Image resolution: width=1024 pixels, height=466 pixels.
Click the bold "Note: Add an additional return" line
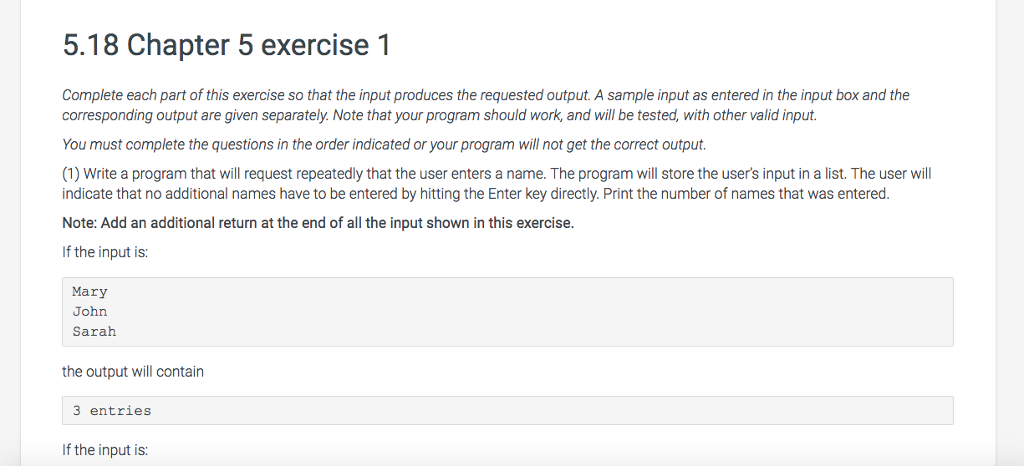coord(318,223)
